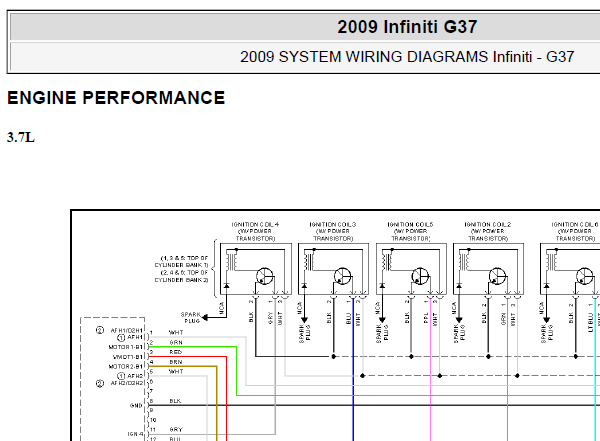Click the "GRN" wire label at pin 2

point(176,342)
